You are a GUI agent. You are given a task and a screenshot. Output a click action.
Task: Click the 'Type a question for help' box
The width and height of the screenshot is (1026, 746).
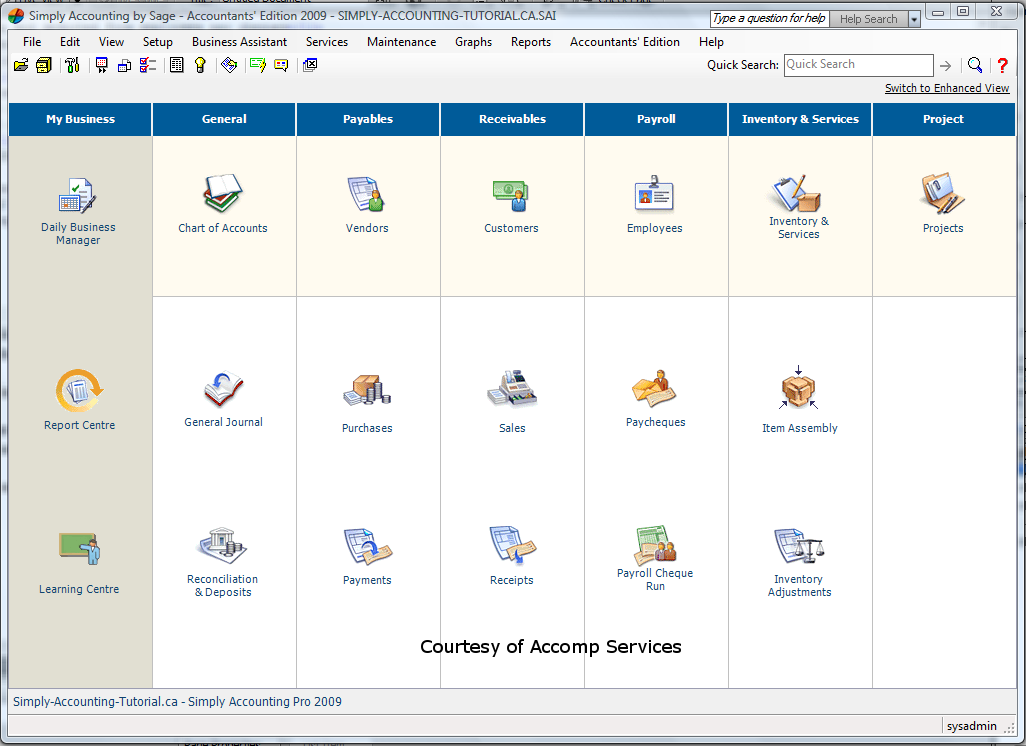pos(770,19)
